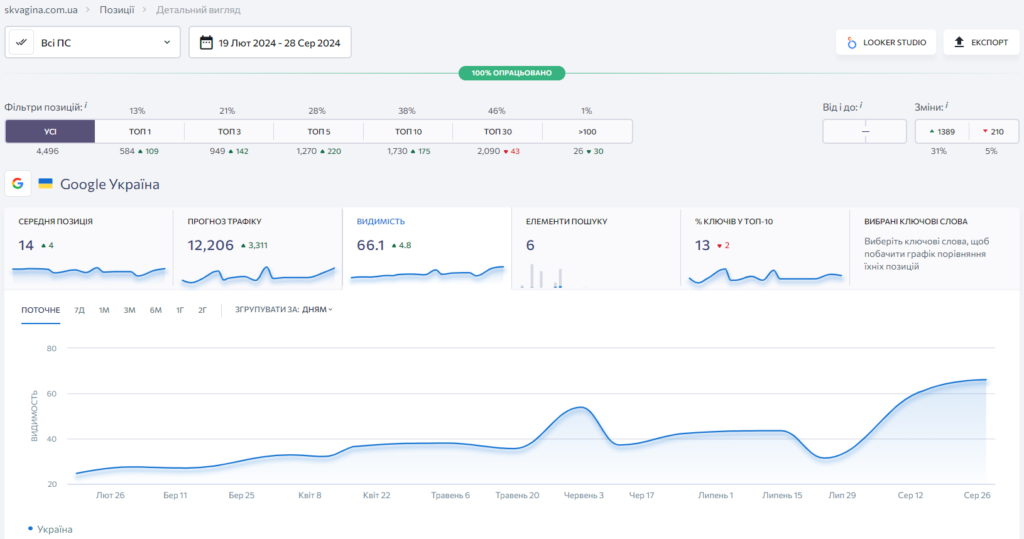Image resolution: width=1024 pixels, height=539 pixels.
Task: Toggle the 210 negative changes filter
Action: pos(994,132)
